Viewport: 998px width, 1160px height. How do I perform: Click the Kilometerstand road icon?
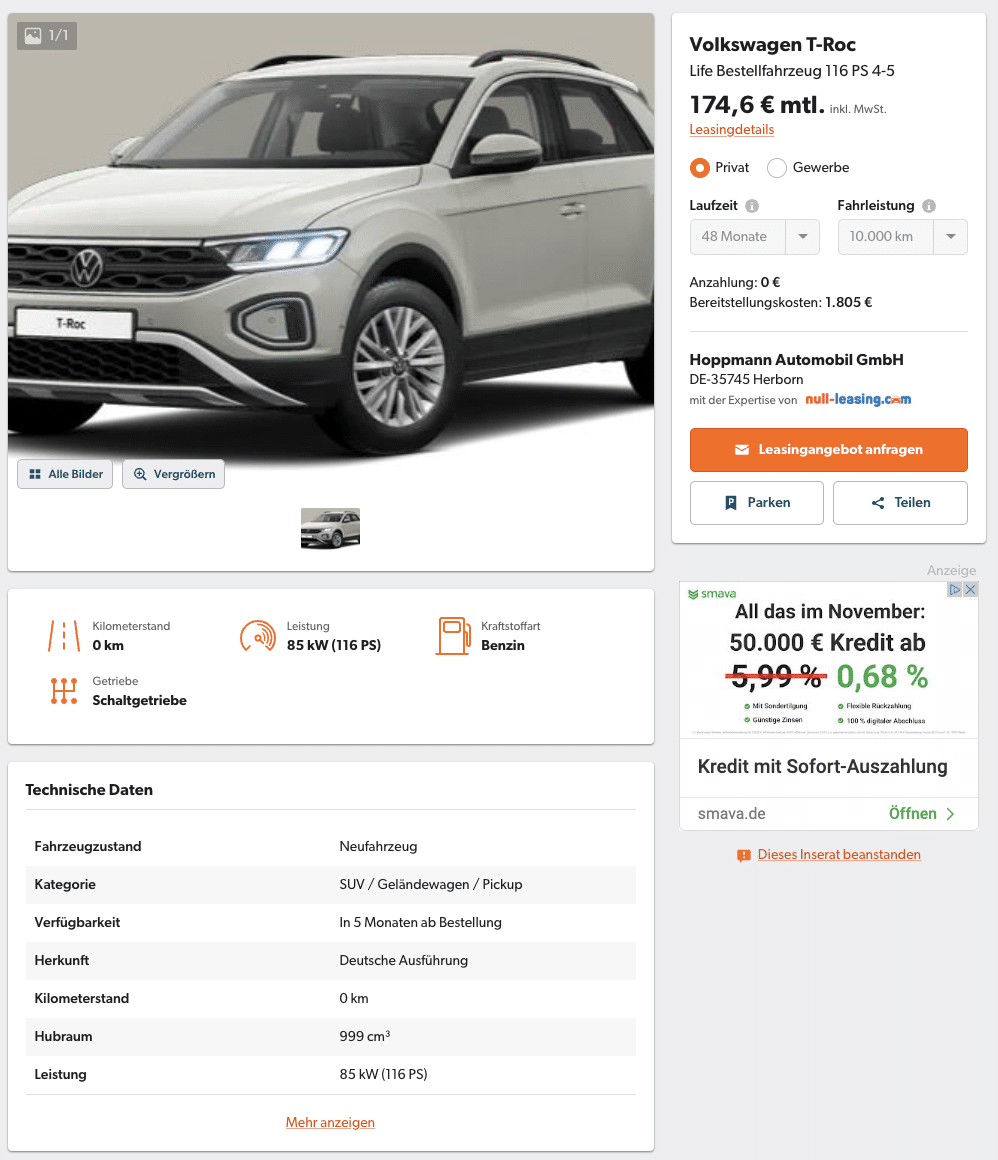click(64, 635)
